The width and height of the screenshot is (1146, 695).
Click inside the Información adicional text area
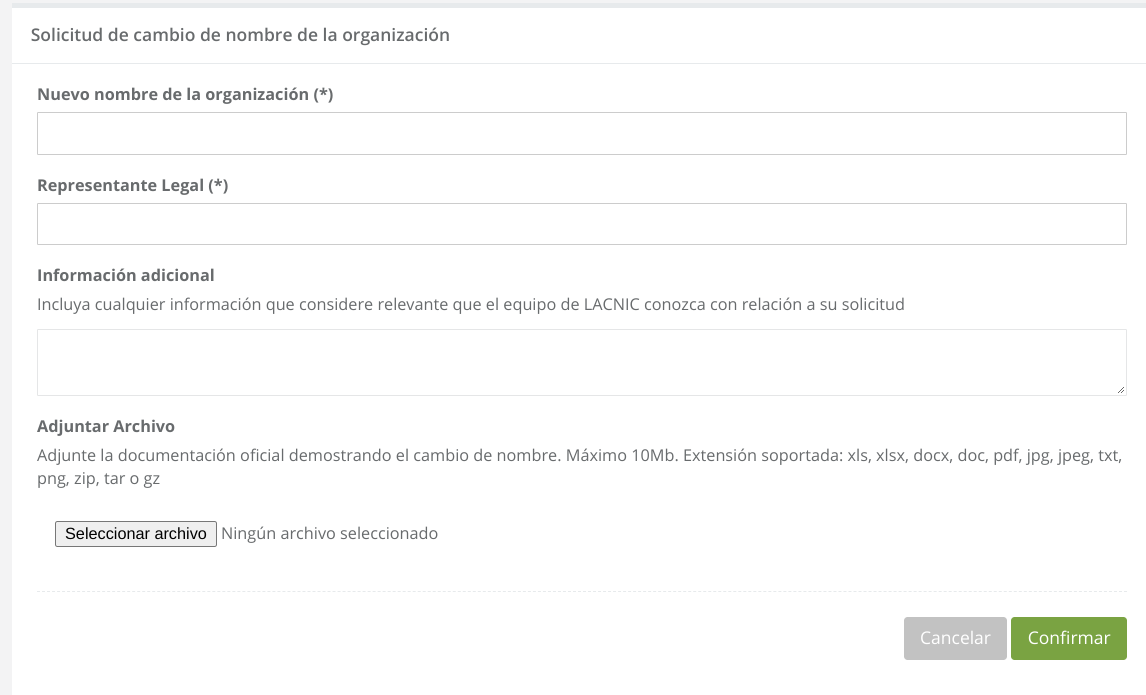tap(581, 362)
